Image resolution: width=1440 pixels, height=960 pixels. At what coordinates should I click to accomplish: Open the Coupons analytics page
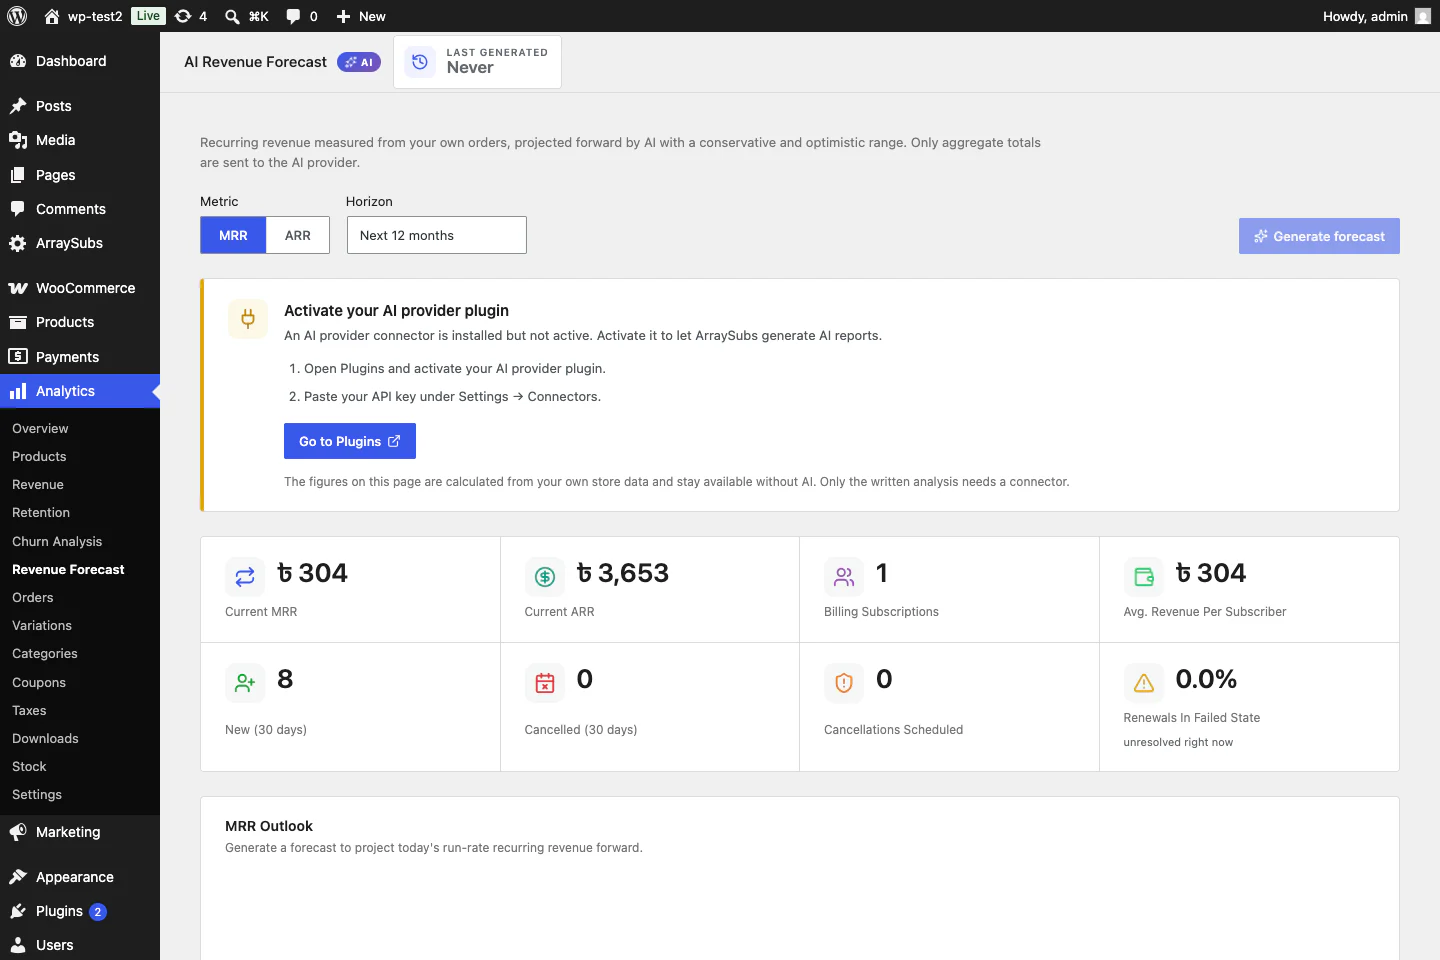(39, 682)
